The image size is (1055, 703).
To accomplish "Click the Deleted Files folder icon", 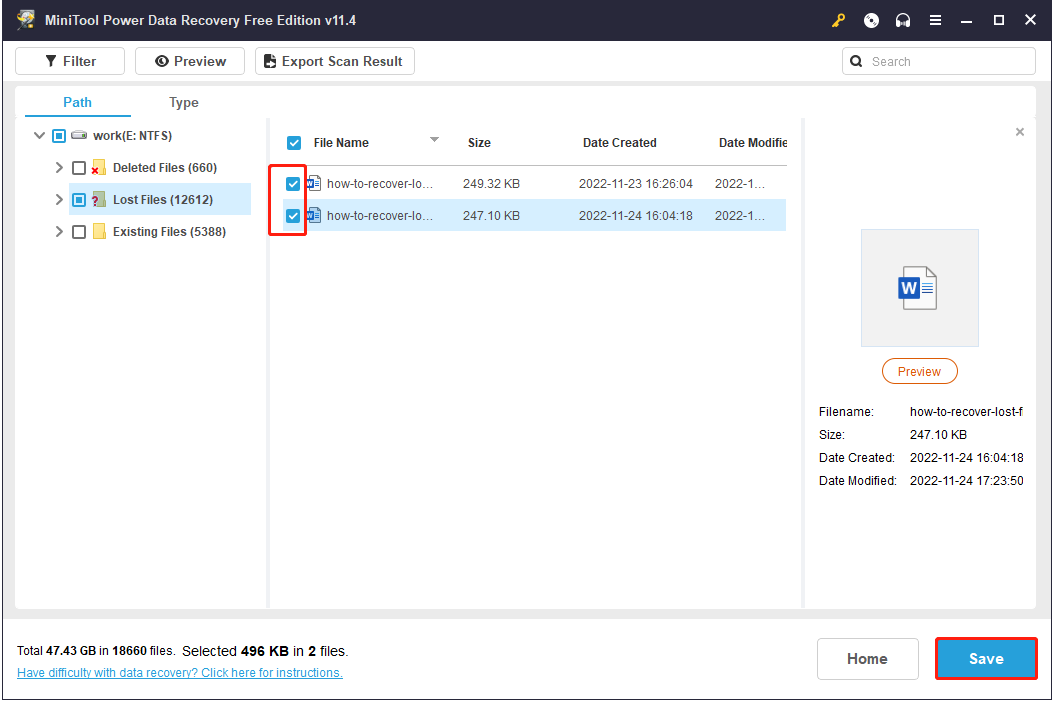I will click(x=99, y=168).
